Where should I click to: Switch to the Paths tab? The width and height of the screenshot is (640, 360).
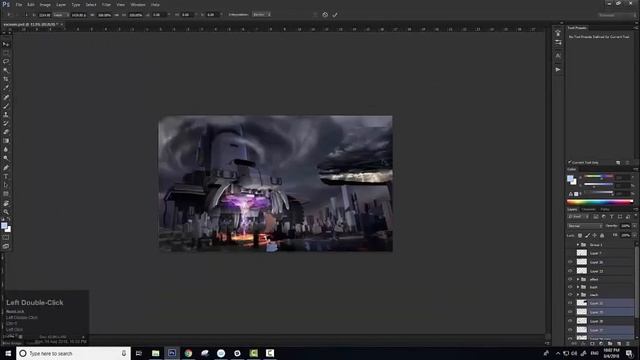coord(605,209)
